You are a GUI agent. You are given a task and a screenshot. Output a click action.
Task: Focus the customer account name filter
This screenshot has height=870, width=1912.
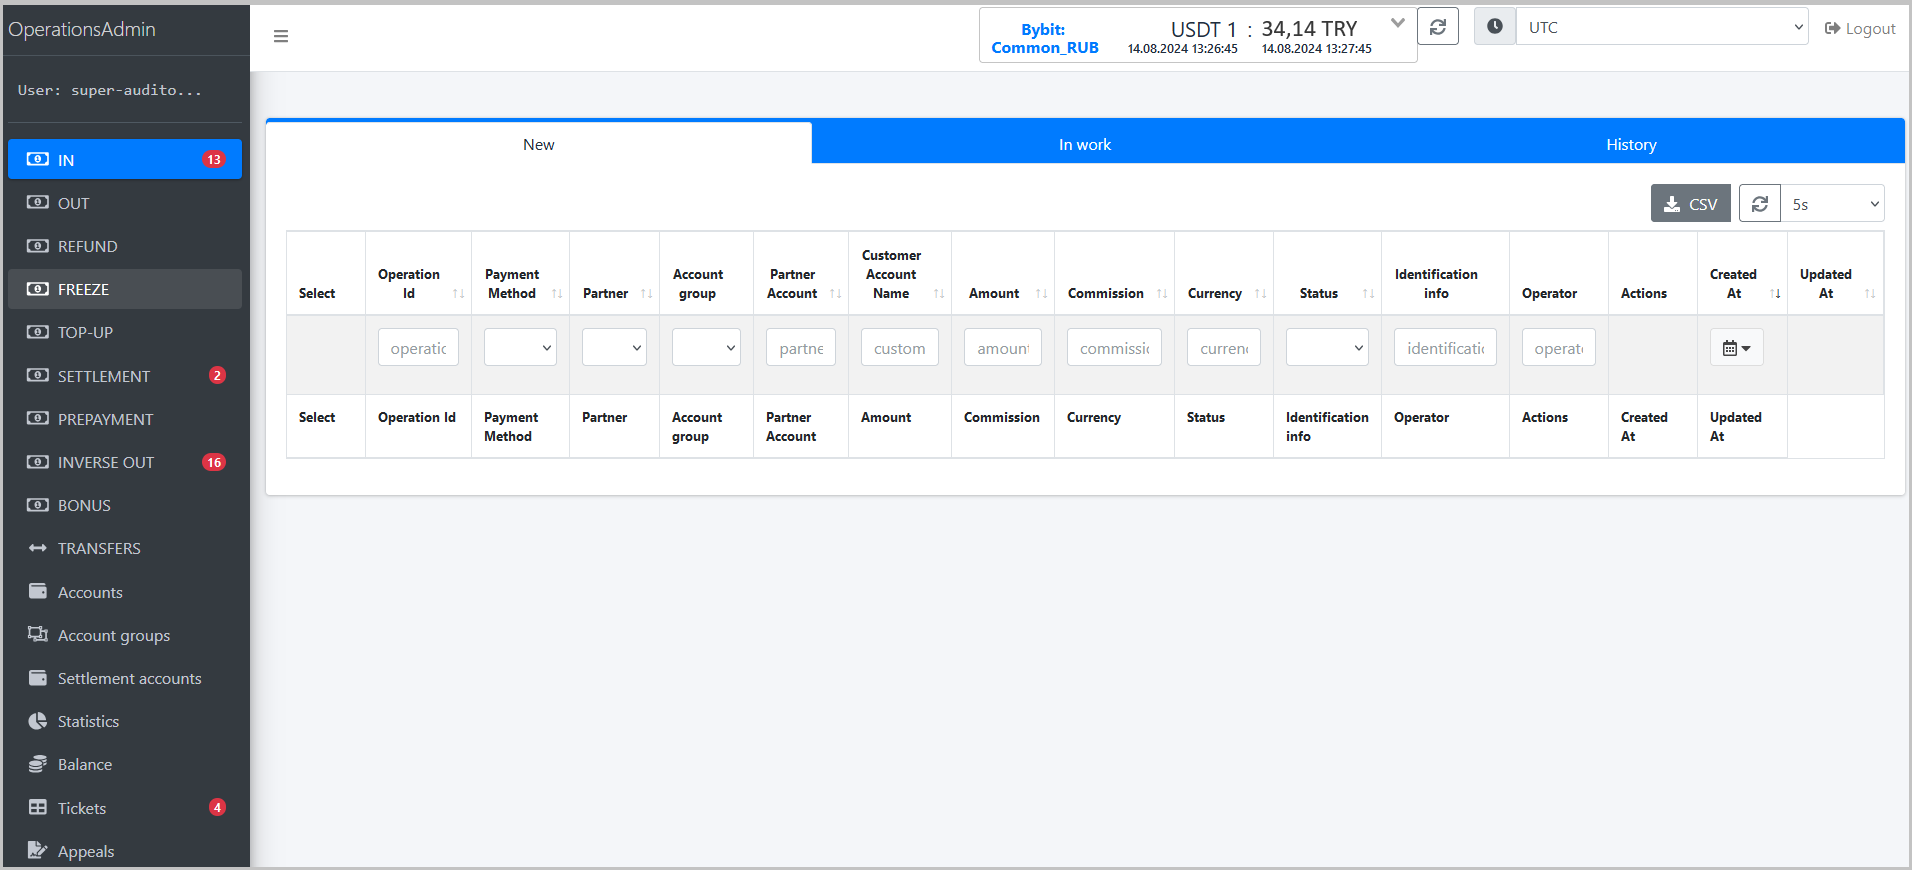(x=900, y=348)
